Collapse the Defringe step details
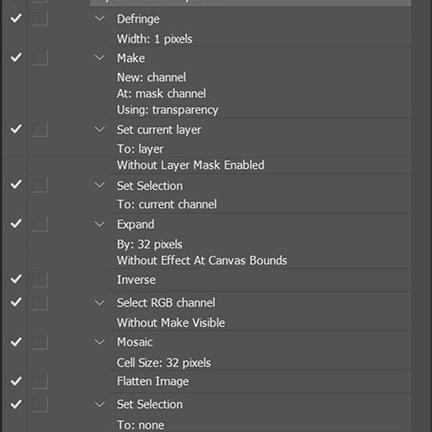Viewport: 432px width, 432px height. coord(99,19)
